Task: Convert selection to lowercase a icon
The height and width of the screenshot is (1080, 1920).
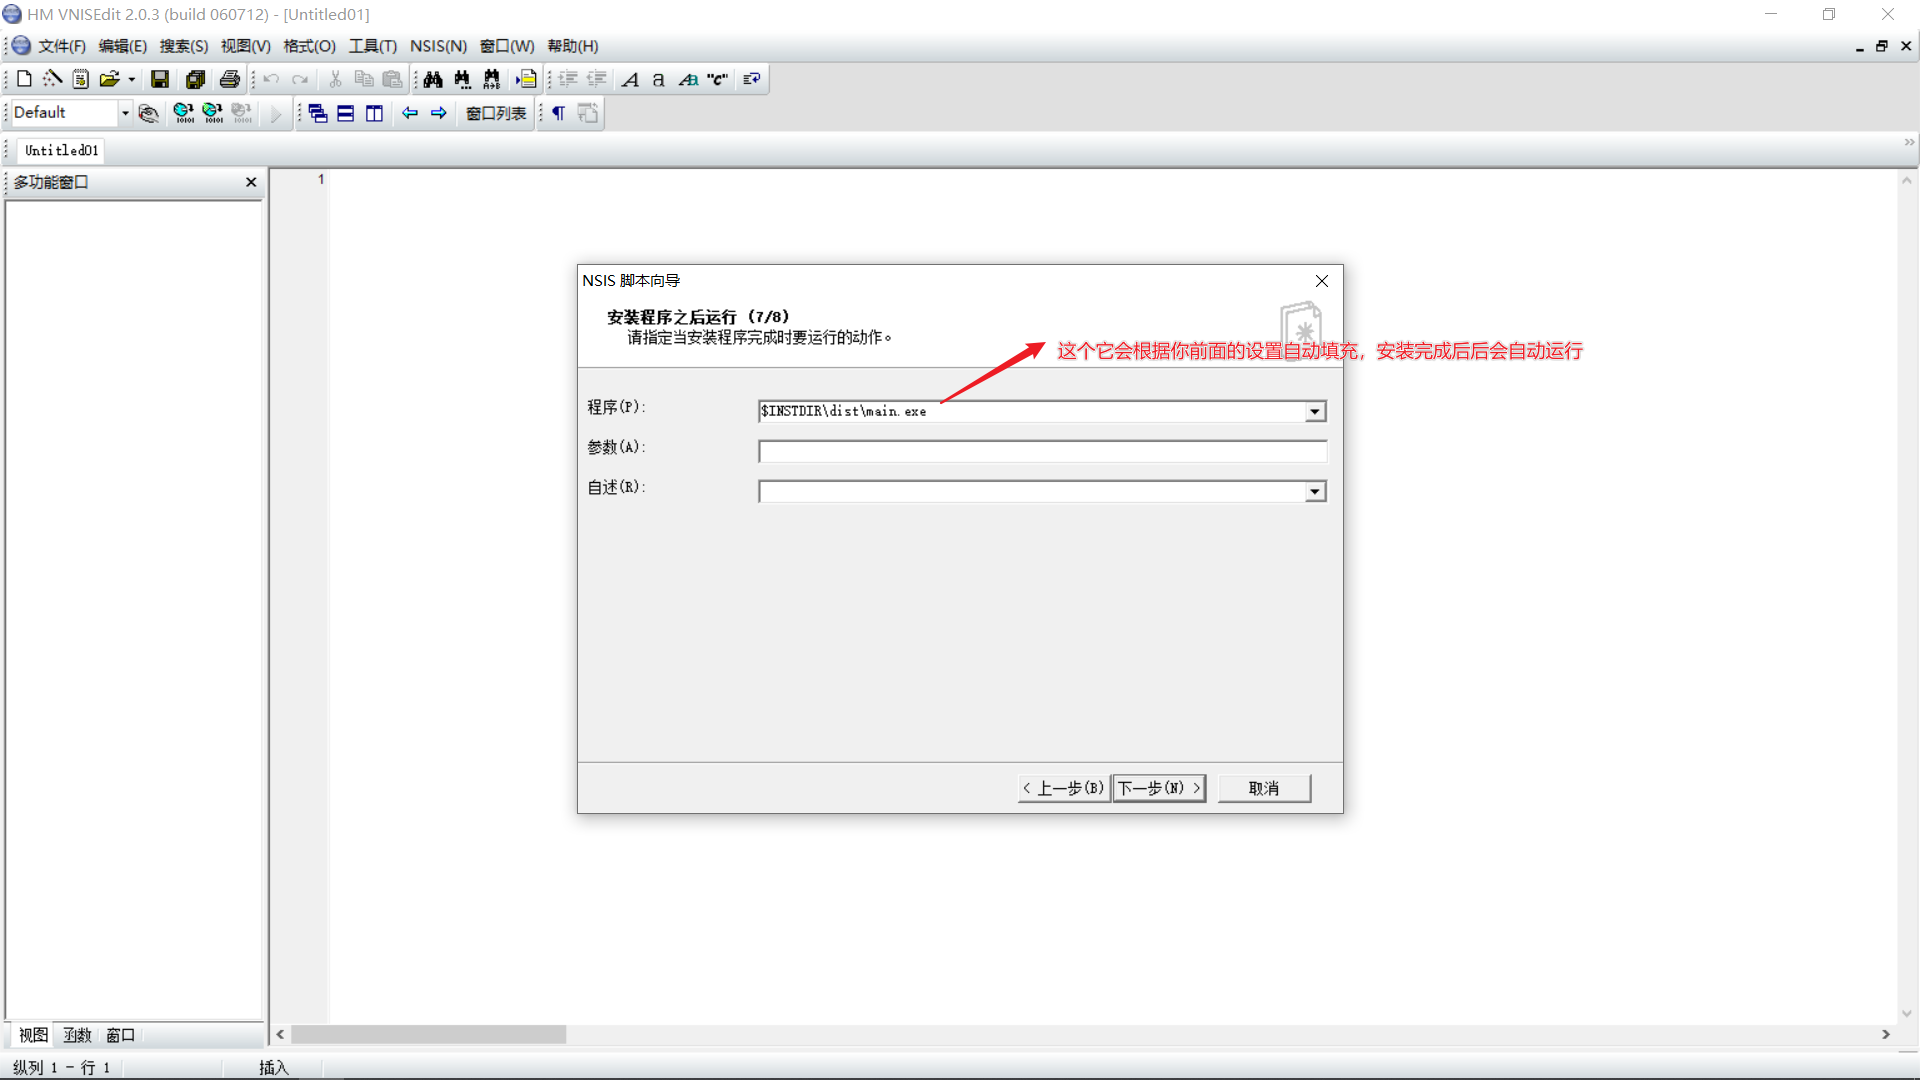Action: (x=658, y=79)
